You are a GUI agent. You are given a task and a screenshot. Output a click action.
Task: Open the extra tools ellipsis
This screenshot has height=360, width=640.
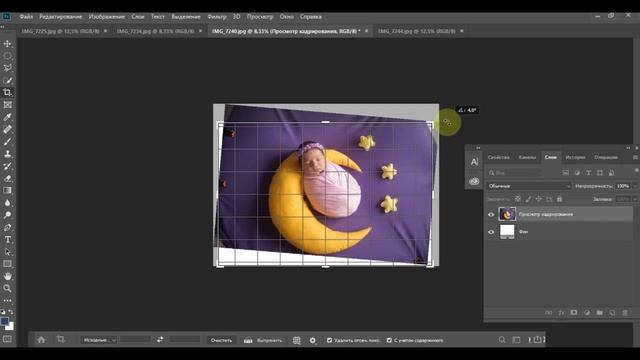coord(7,300)
